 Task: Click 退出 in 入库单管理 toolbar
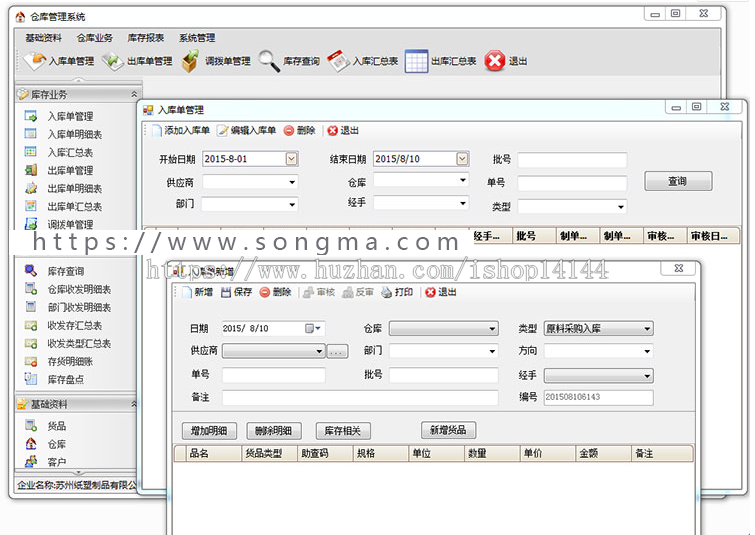(x=343, y=130)
